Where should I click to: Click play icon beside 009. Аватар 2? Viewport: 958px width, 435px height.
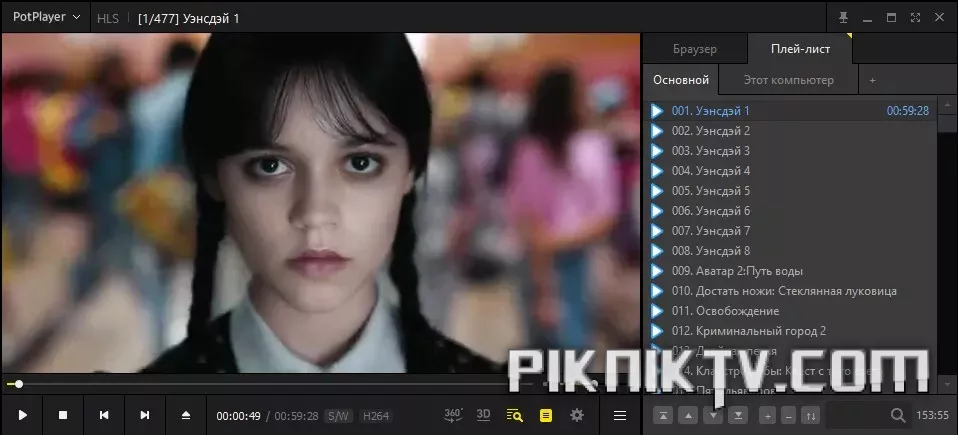(x=657, y=271)
